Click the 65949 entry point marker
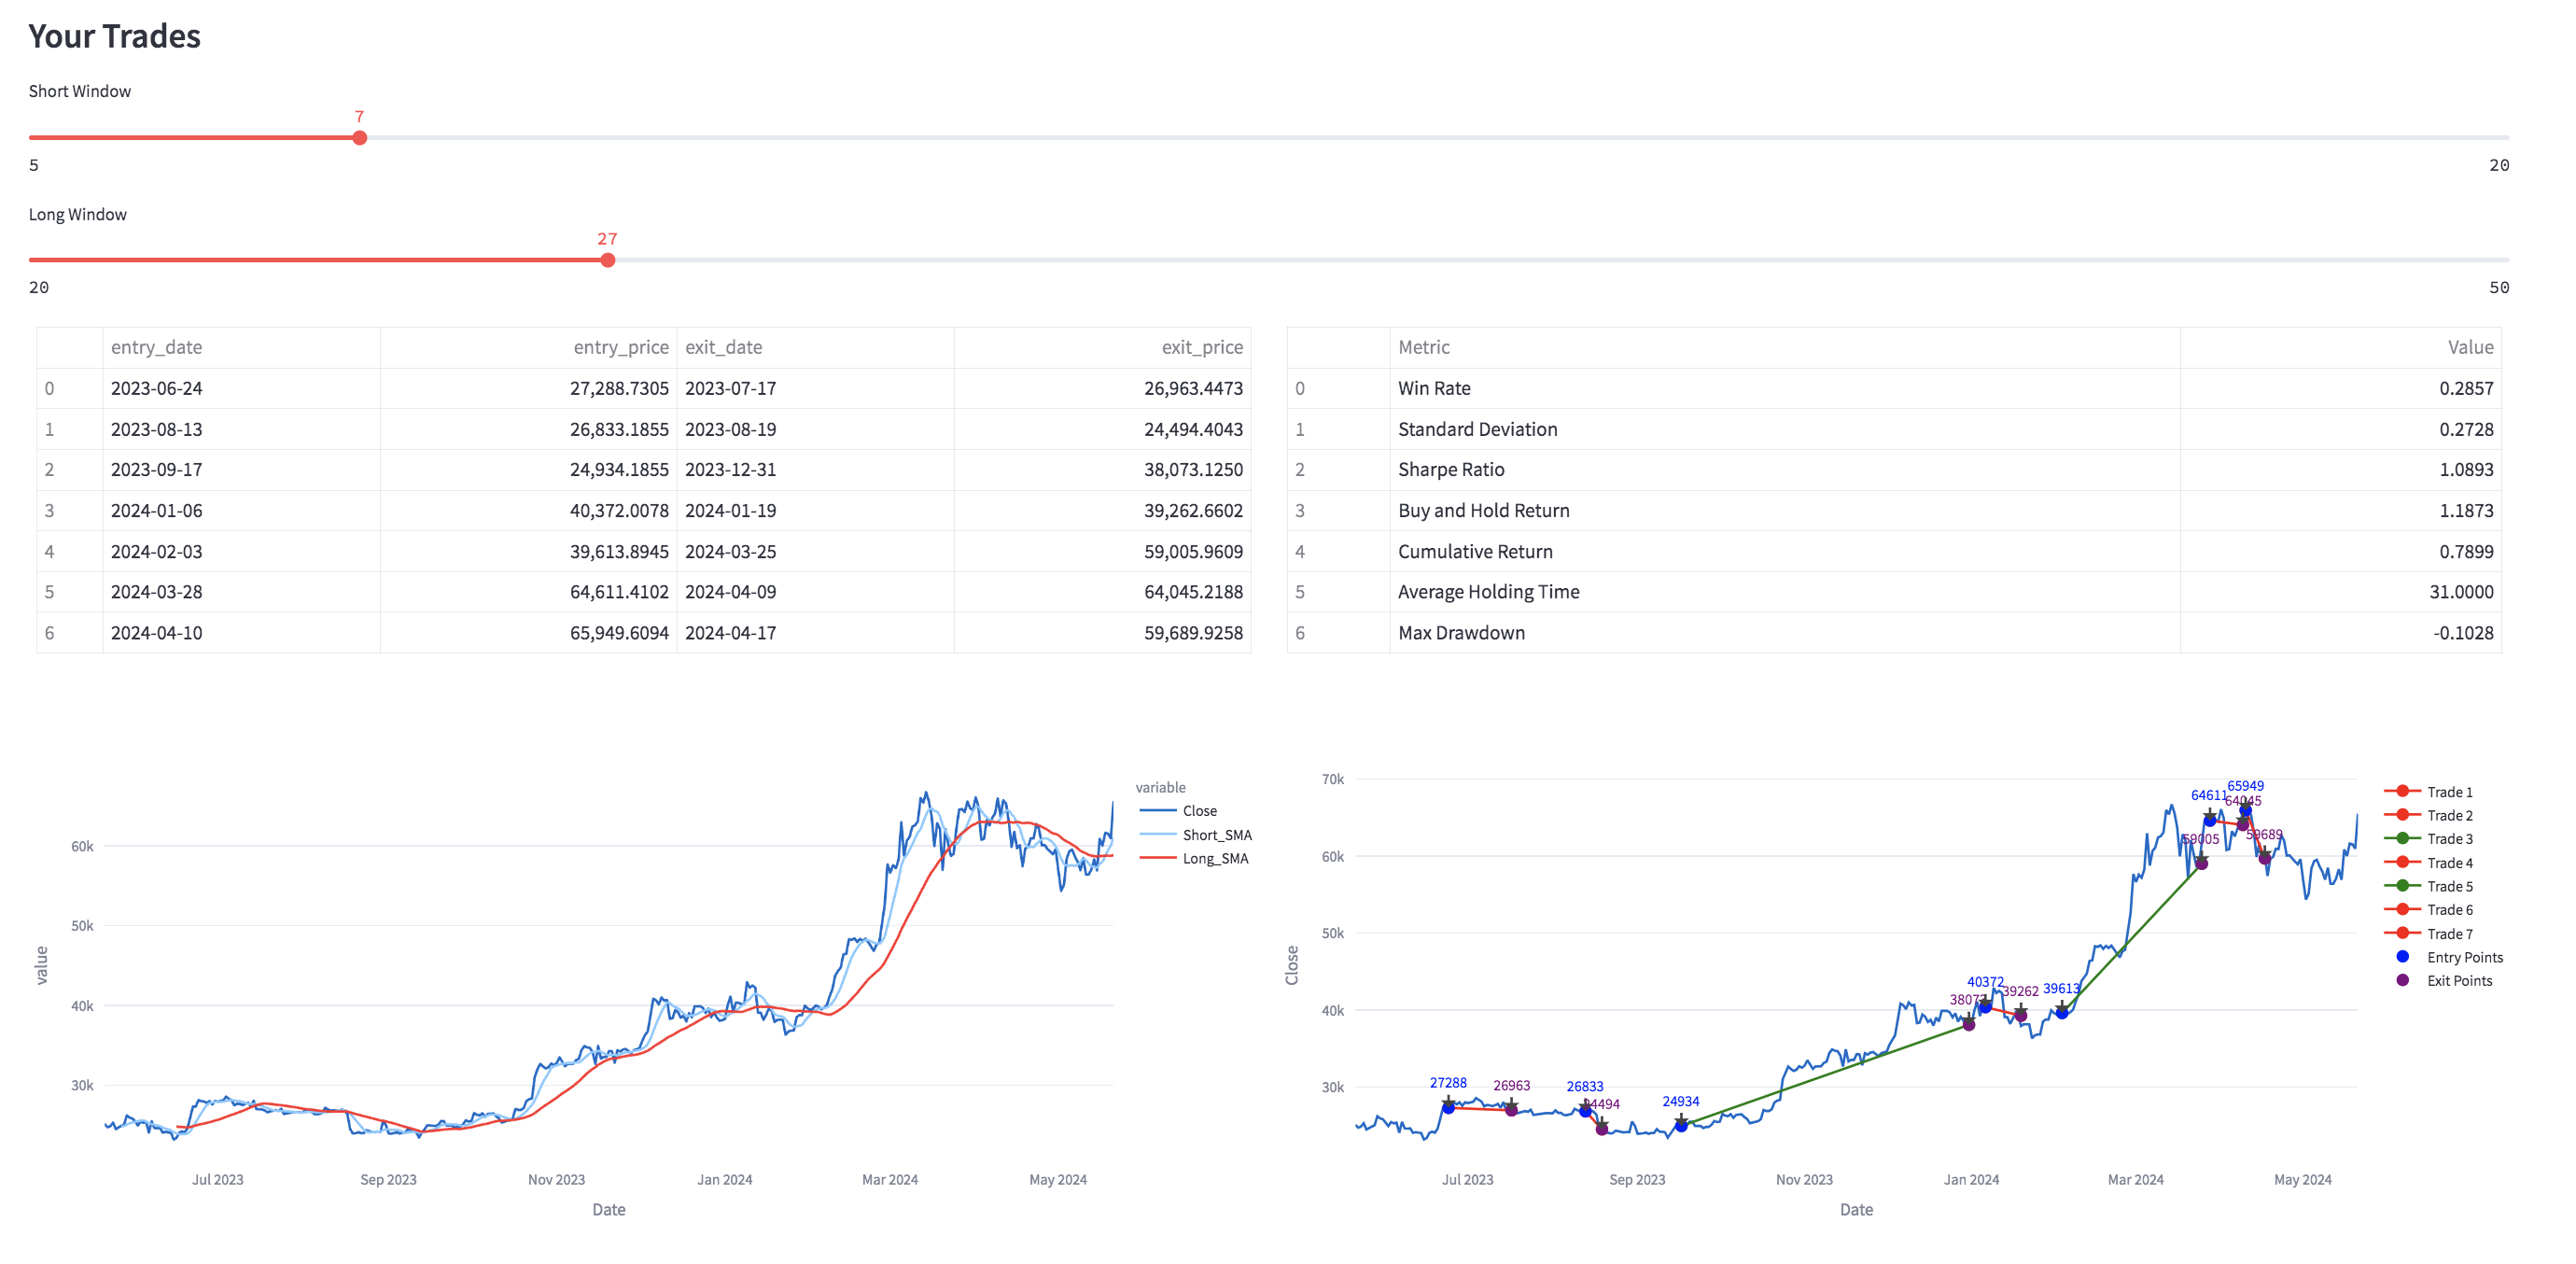The height and width of the screenshot is (1264, 2576). click(x=2245, y=810)
